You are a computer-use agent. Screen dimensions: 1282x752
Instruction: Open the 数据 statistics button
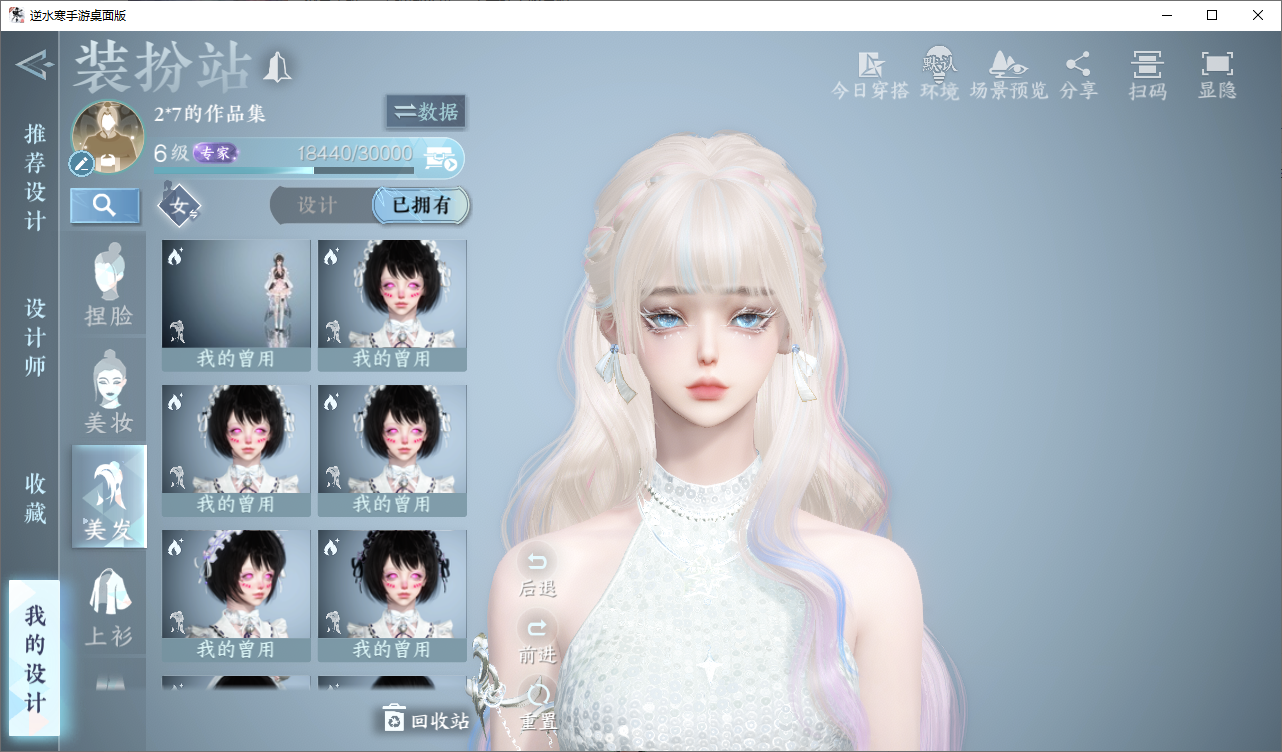(426, 112)
